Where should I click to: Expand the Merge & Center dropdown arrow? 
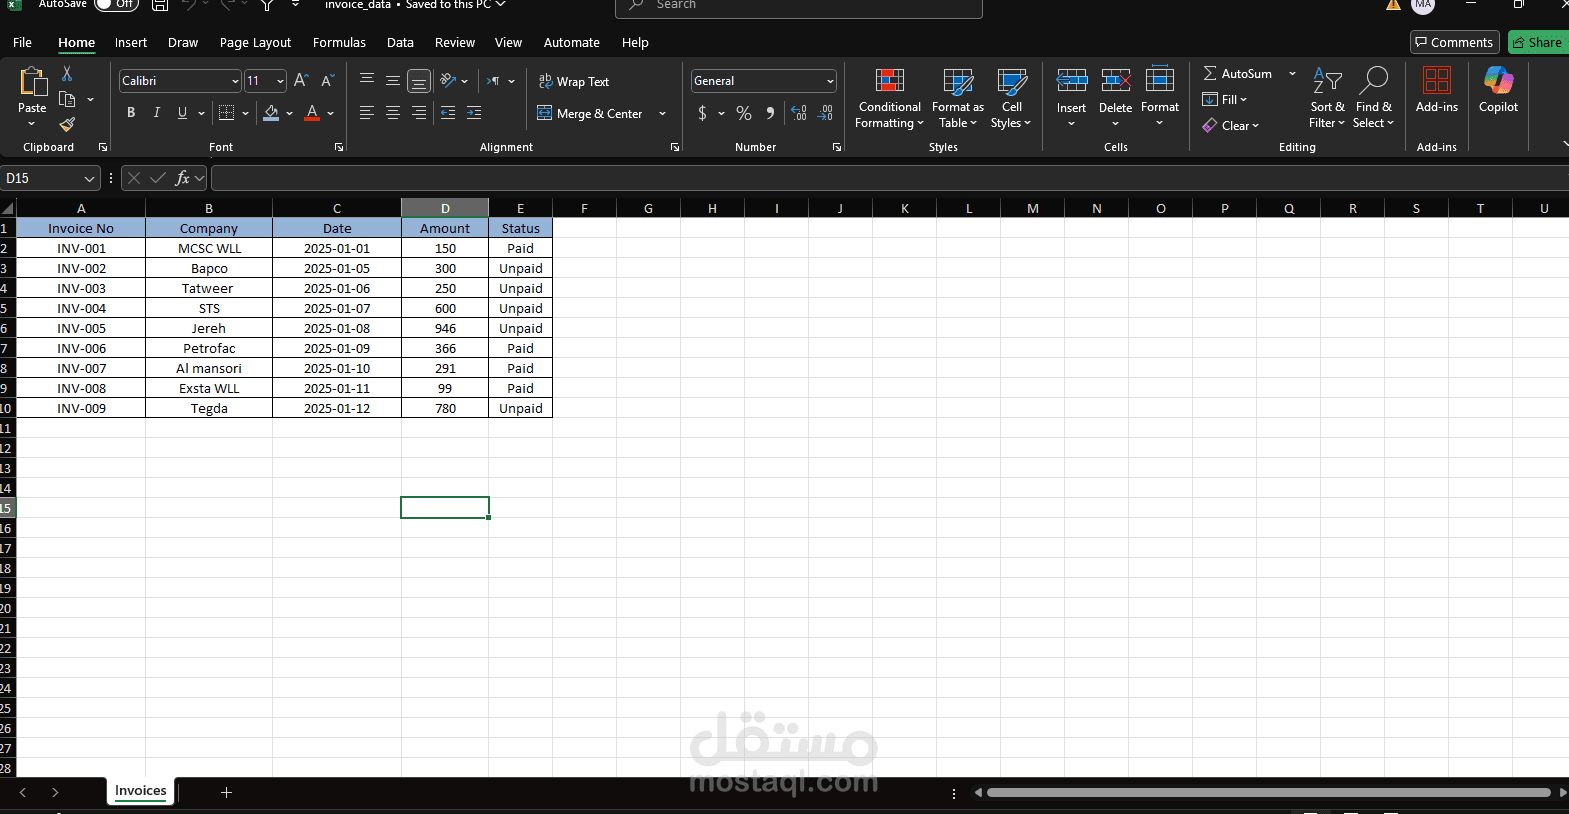coord(662,114)
